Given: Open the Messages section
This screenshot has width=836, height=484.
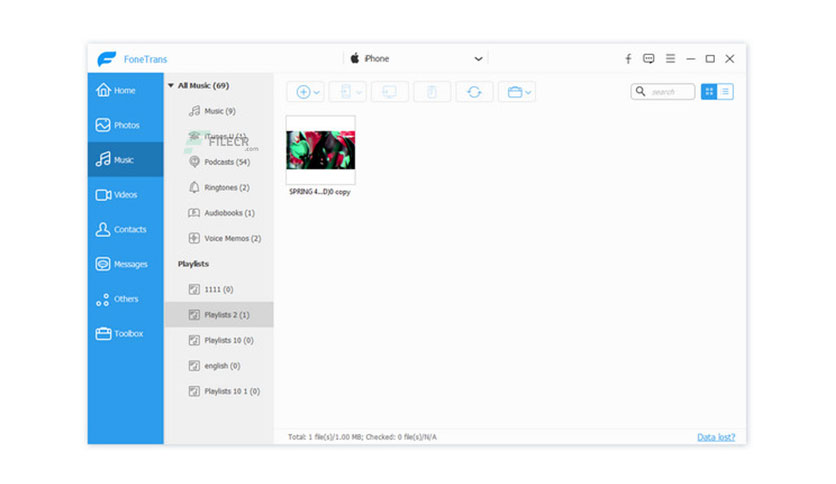Looking at the screenshot, I should [x=125, y=264].
